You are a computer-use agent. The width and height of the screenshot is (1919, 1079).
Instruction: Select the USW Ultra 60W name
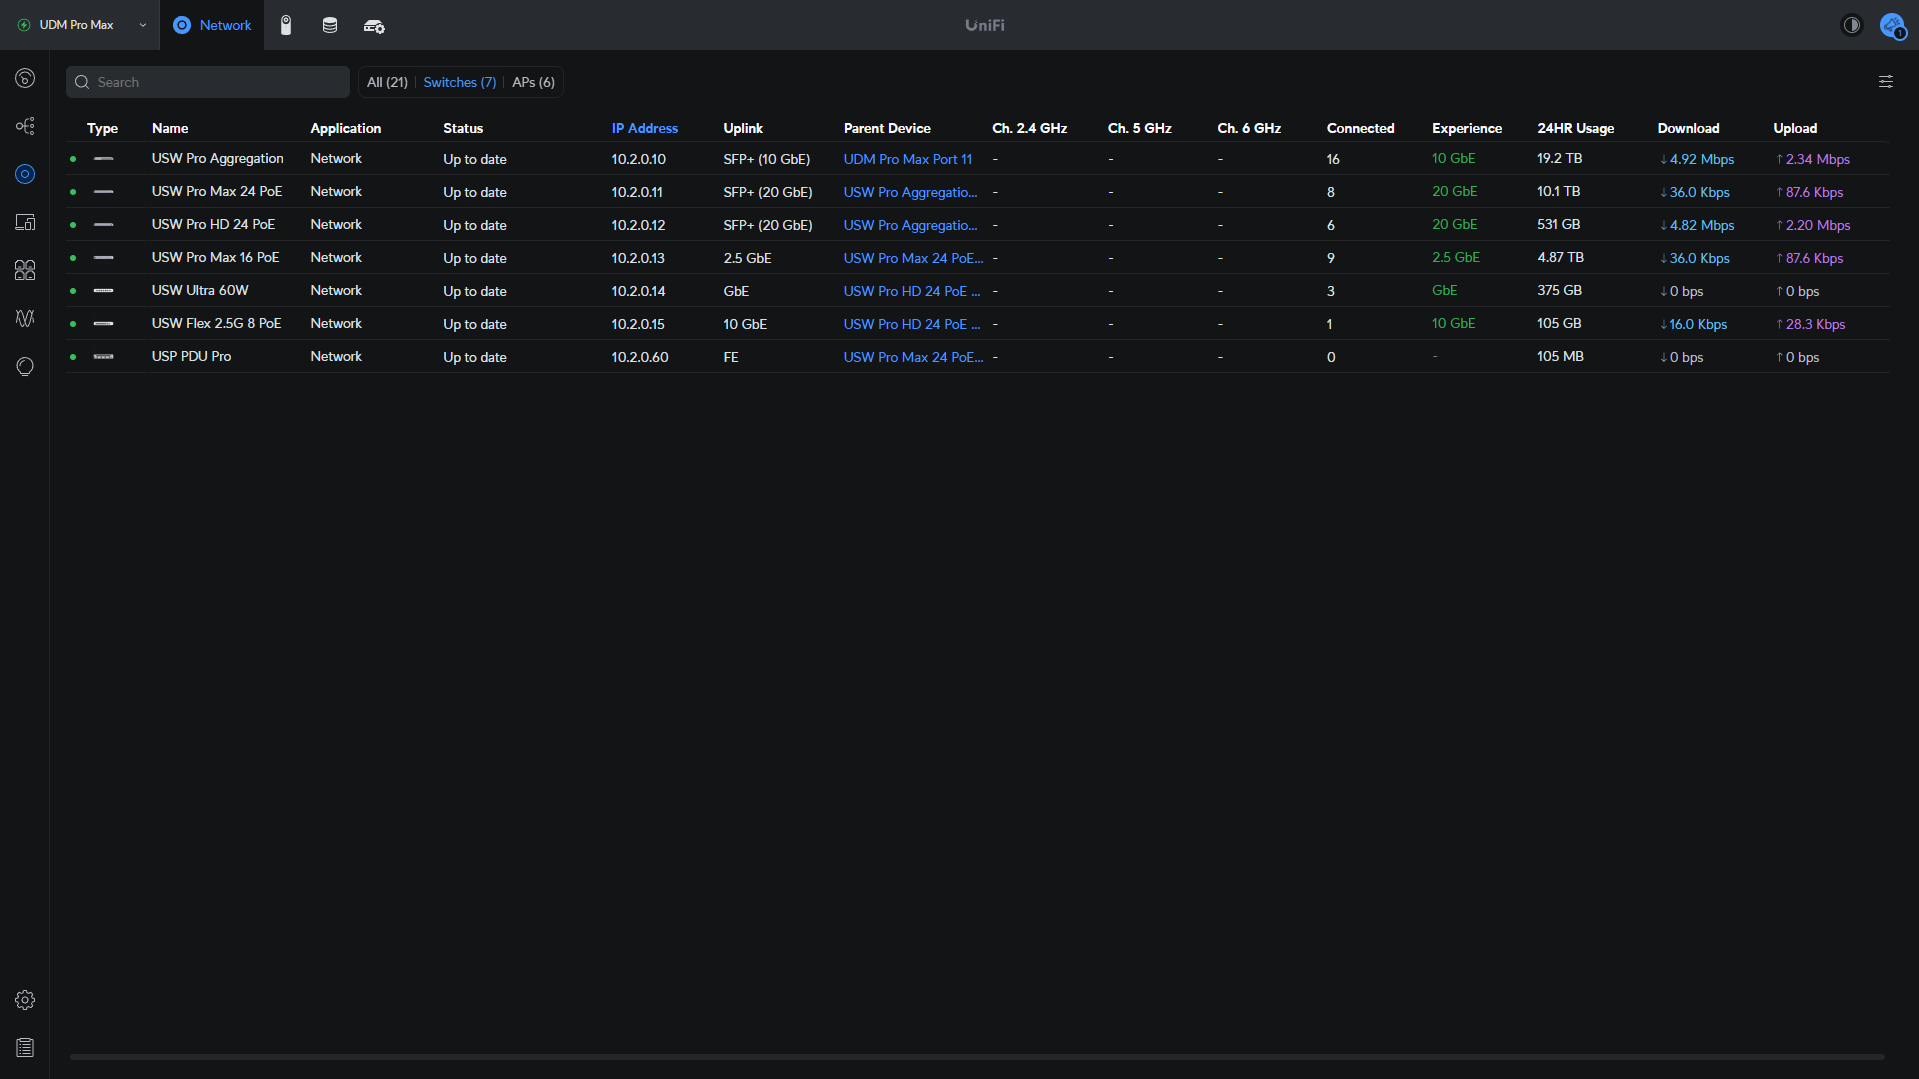point(200,291)
